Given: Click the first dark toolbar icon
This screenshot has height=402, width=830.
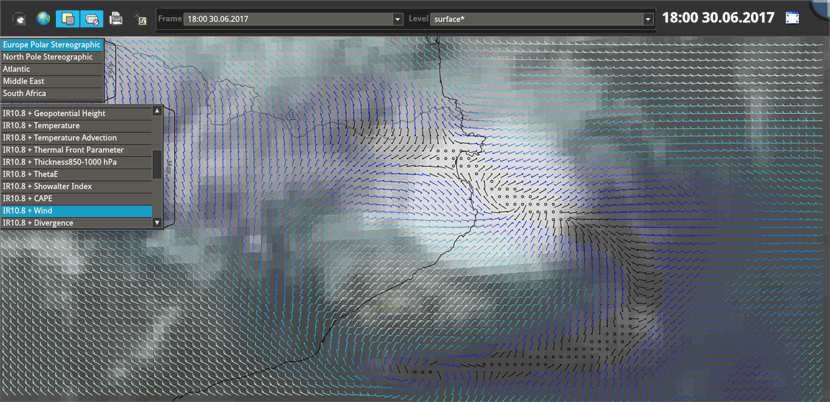Looking at the screenshot, I should point(18,18).
